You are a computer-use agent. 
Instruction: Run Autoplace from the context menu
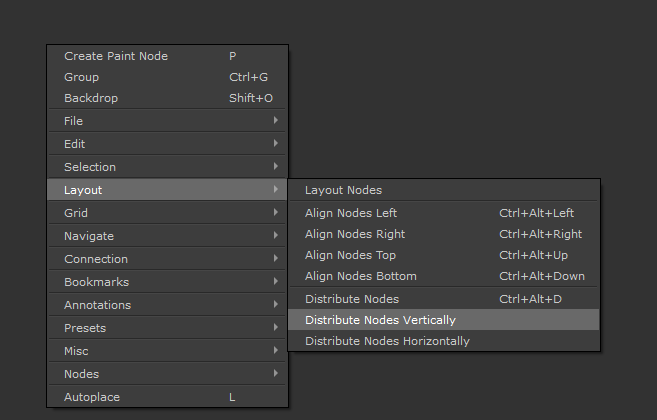click(92, 397)
